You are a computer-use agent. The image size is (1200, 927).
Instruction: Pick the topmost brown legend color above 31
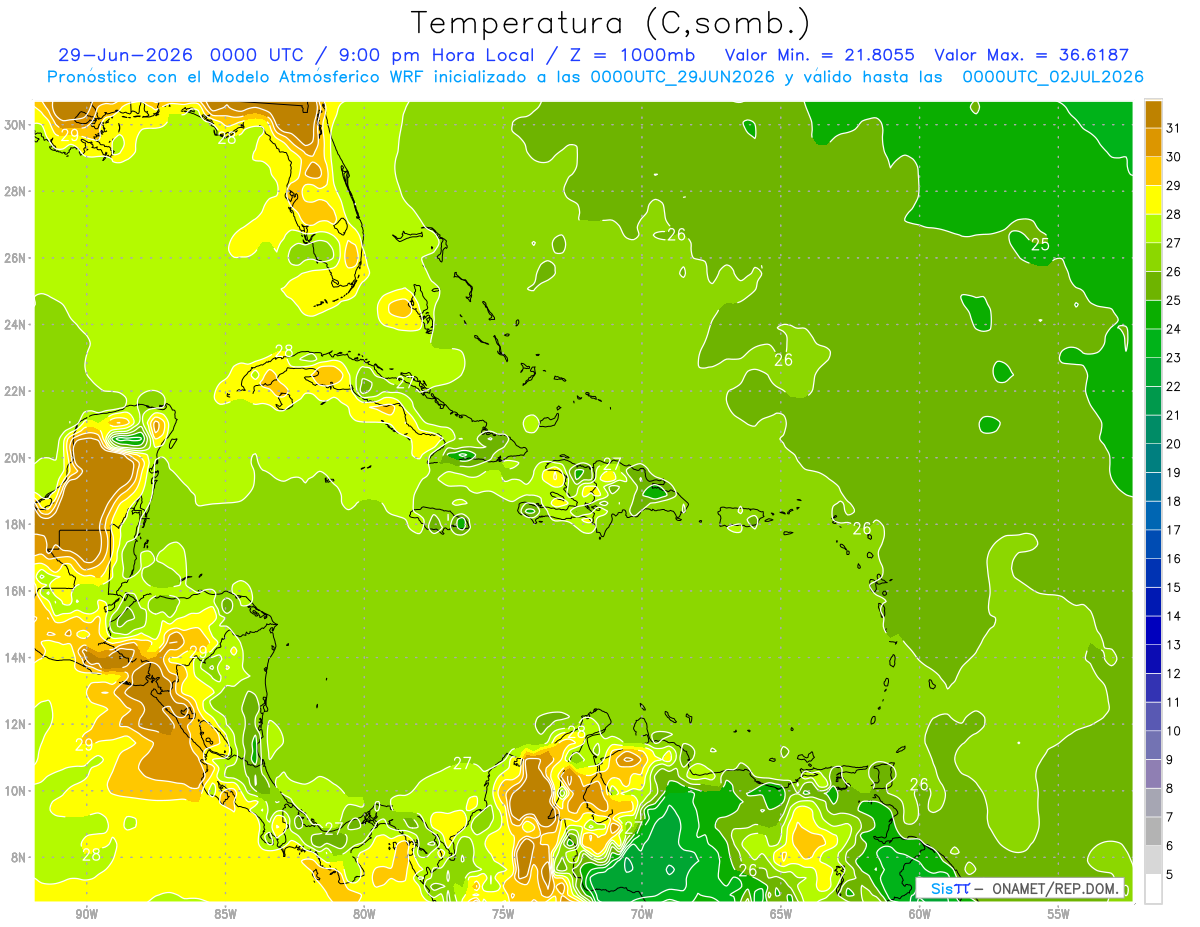1153,114
